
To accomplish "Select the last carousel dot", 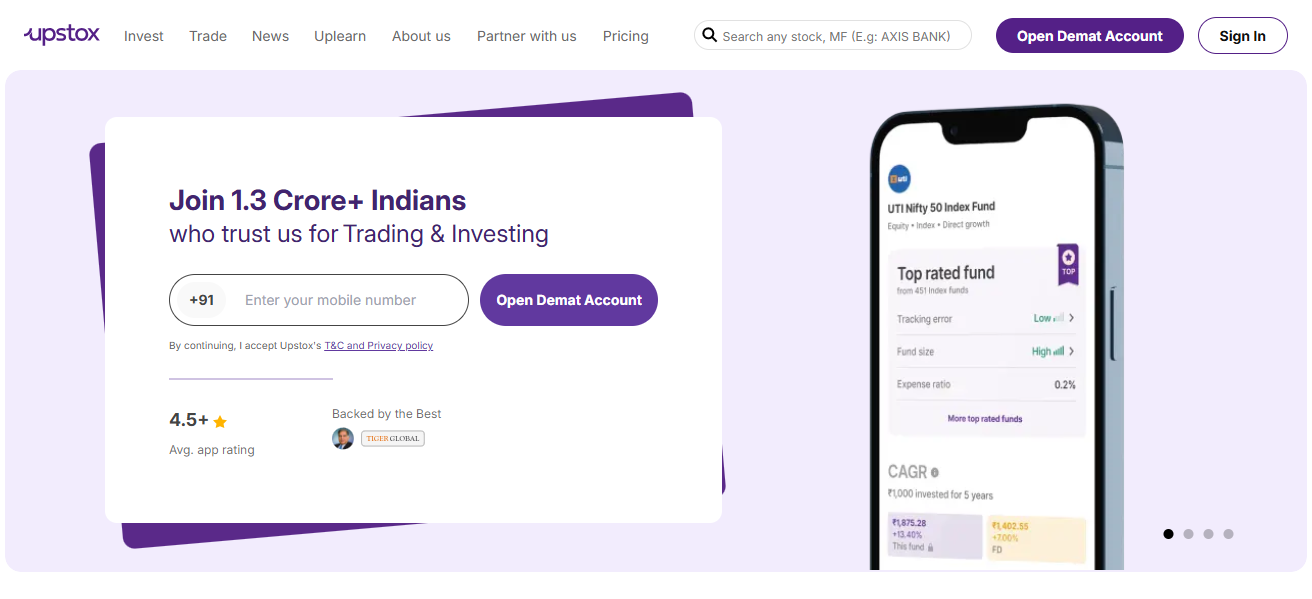I will coord(1228,534).
